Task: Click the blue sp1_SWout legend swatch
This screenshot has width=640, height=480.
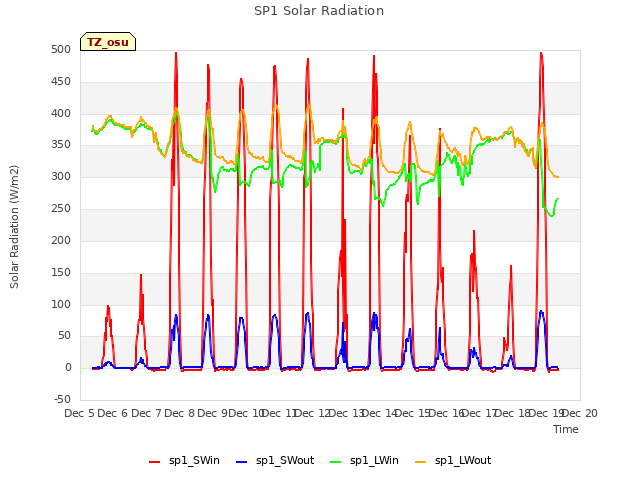Action: pos(242,462)
